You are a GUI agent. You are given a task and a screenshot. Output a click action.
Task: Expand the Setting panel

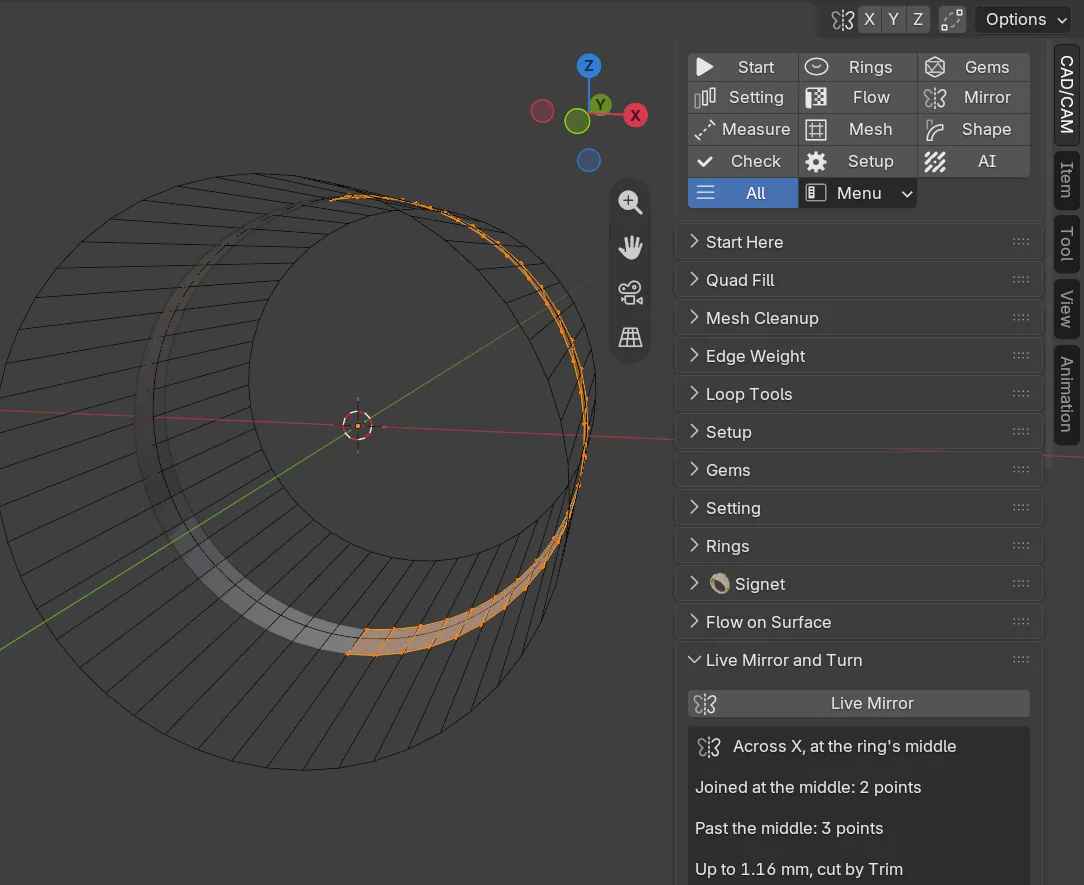858,508
